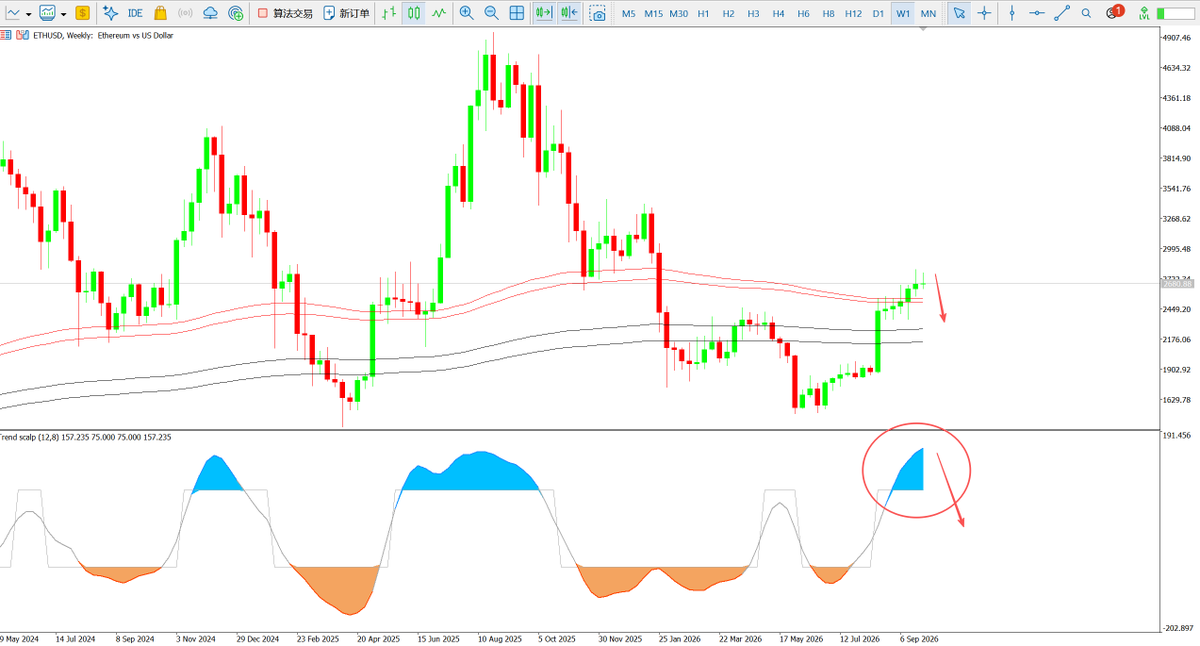Choose the D1 daily timeframe

(877, 13)
